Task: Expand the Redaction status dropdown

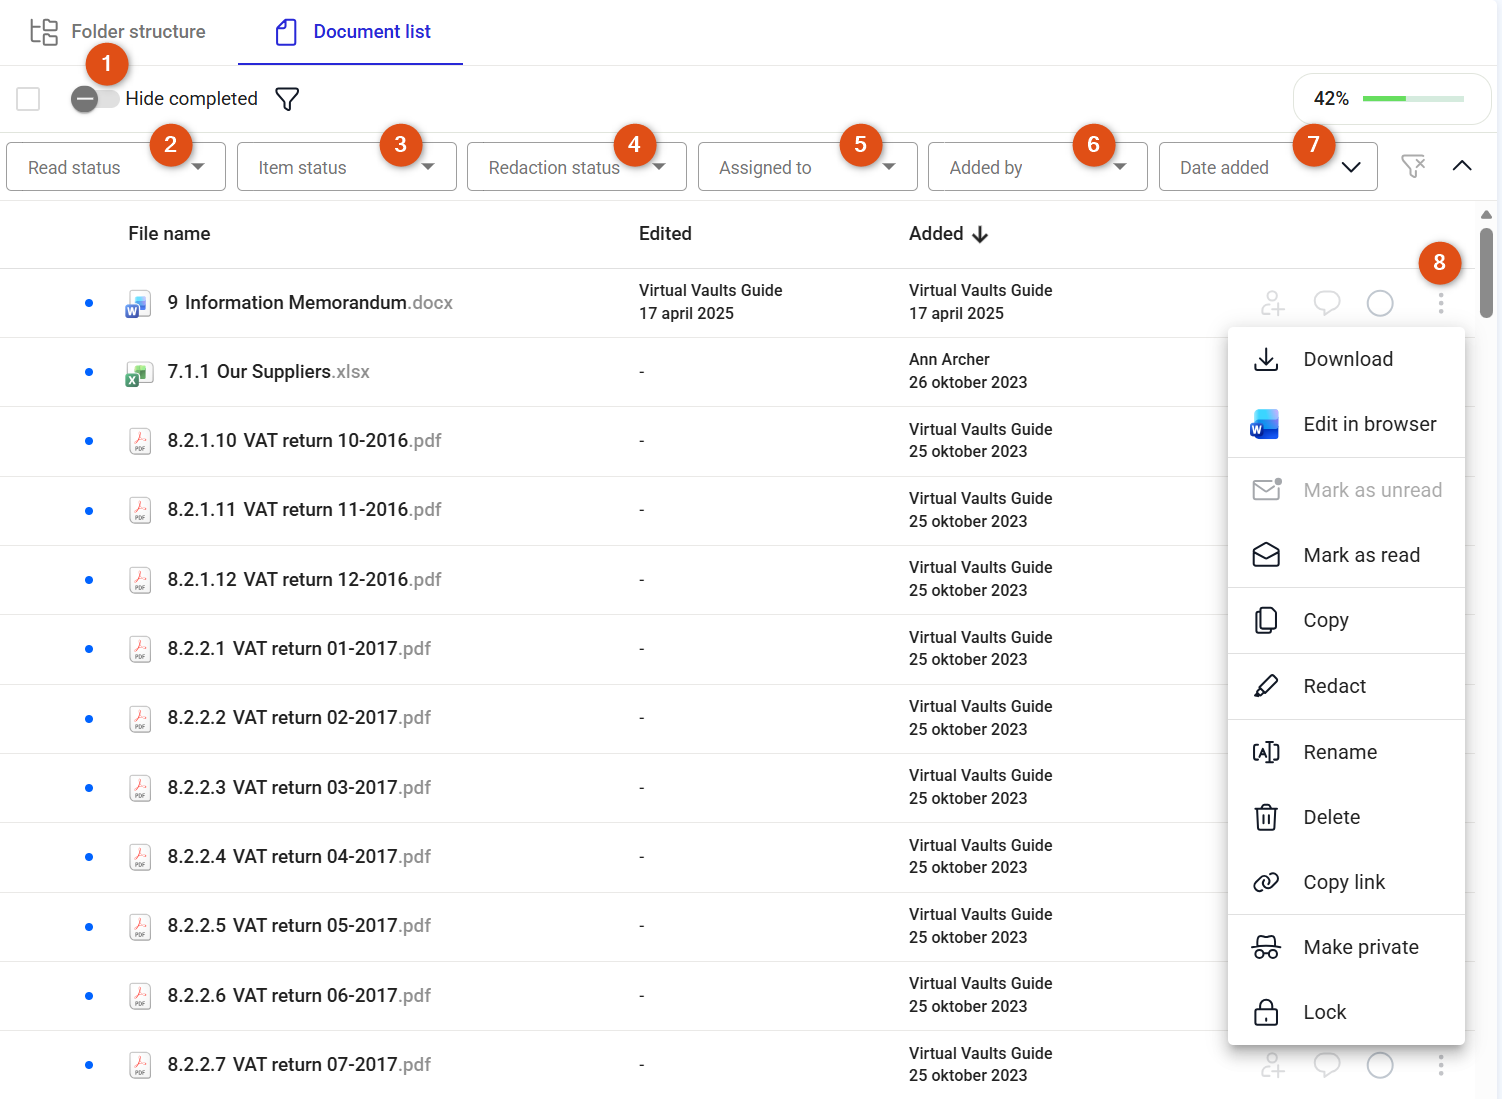Action: (x=577, y=167)
